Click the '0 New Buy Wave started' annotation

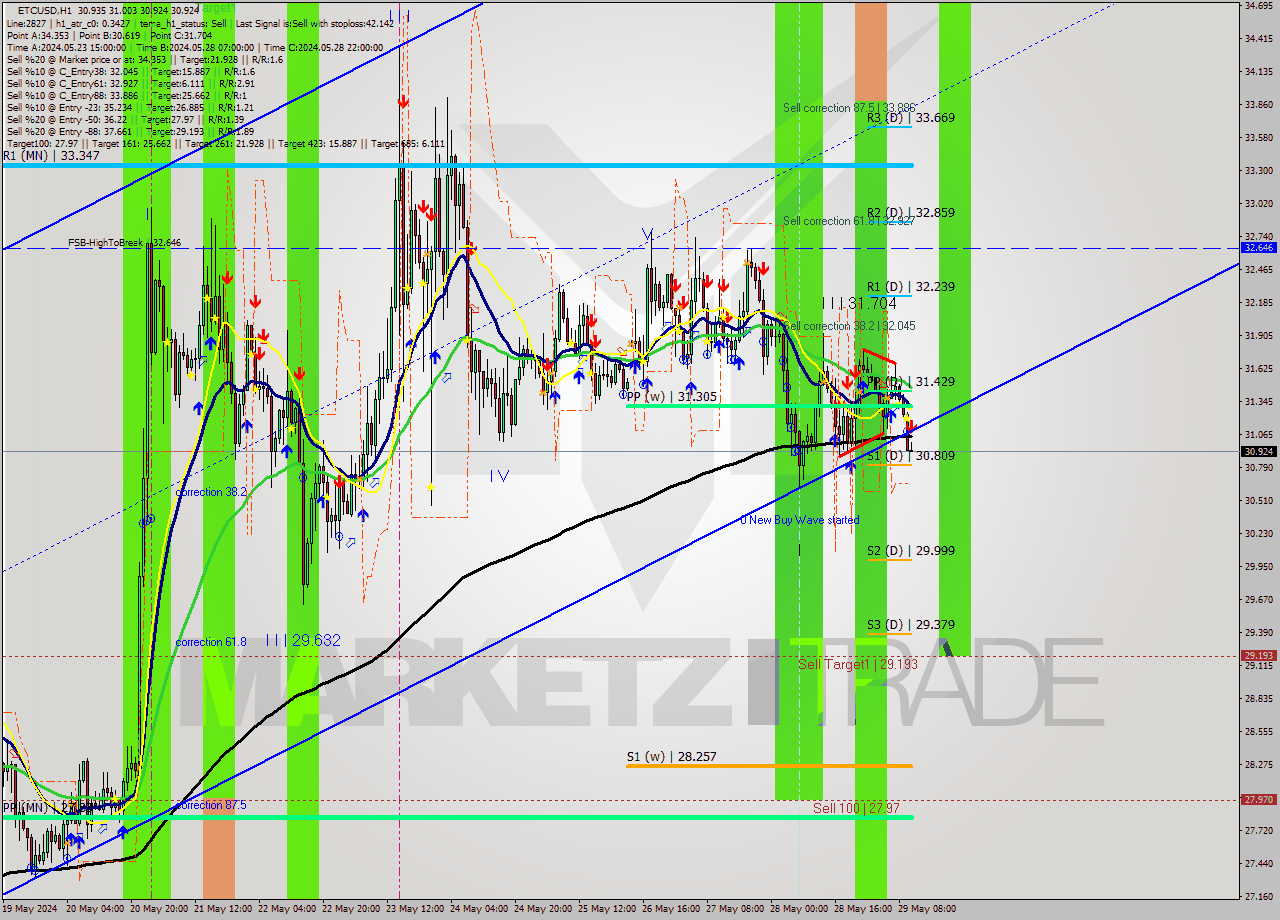coord(799,520)
